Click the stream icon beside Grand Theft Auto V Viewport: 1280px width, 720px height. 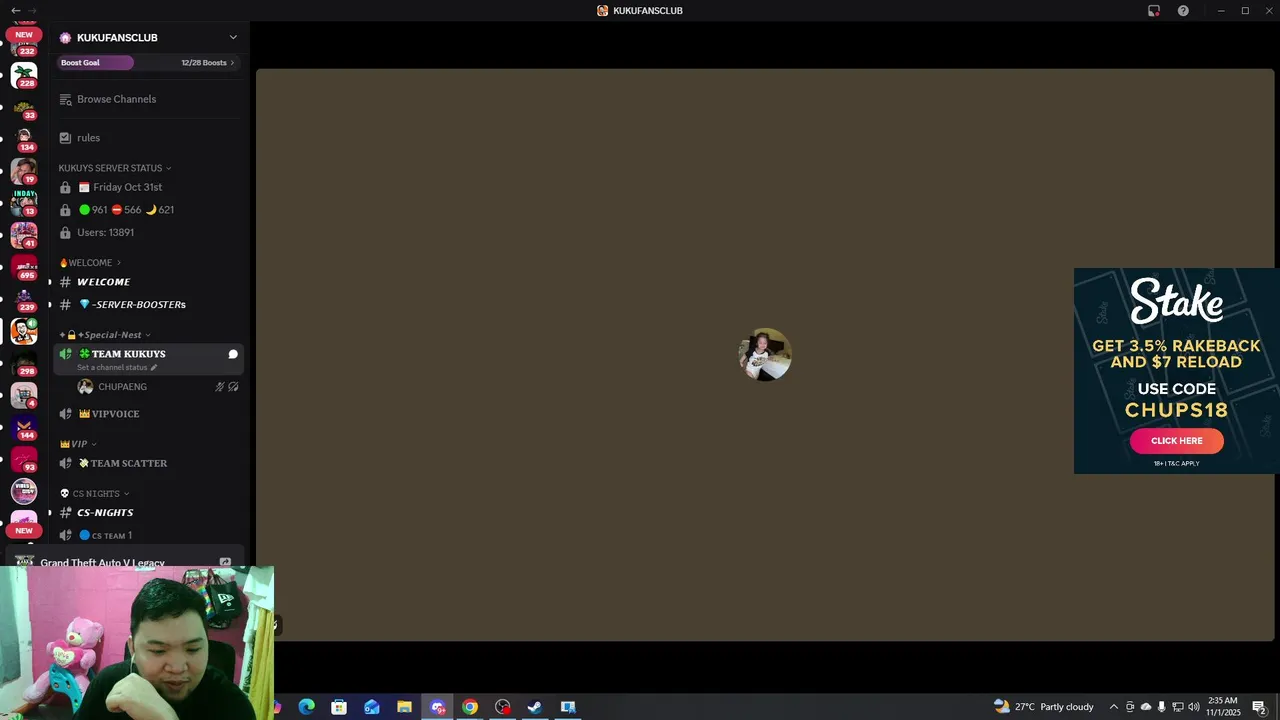(x=225, y=563)
